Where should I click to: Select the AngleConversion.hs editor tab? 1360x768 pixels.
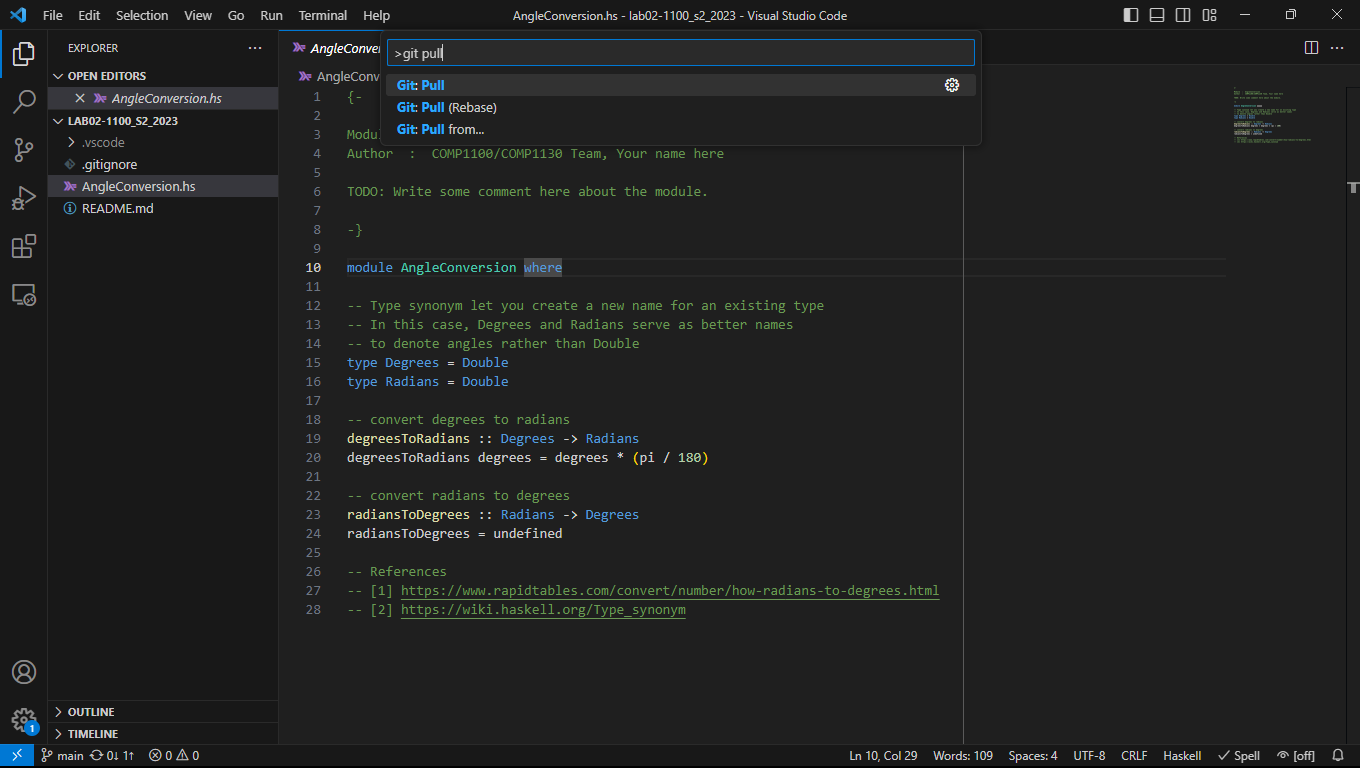(333, 48)
